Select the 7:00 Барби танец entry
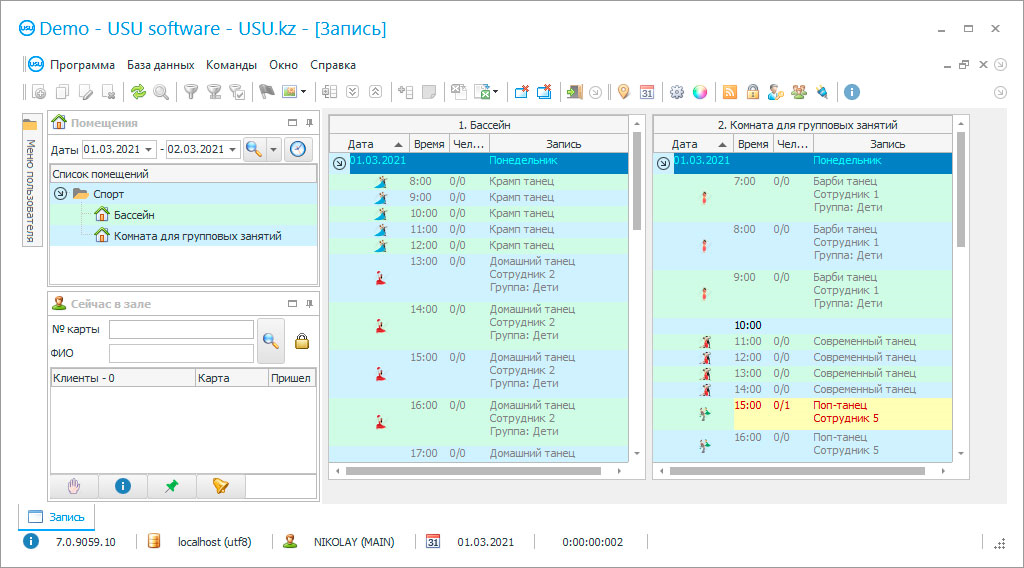Viewport: 1024px width, 568px height. tap(803, 197)
